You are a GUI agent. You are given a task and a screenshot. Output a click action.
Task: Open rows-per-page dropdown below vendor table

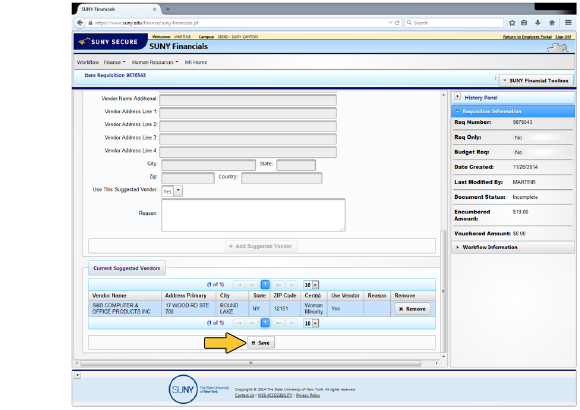point(316,323)
